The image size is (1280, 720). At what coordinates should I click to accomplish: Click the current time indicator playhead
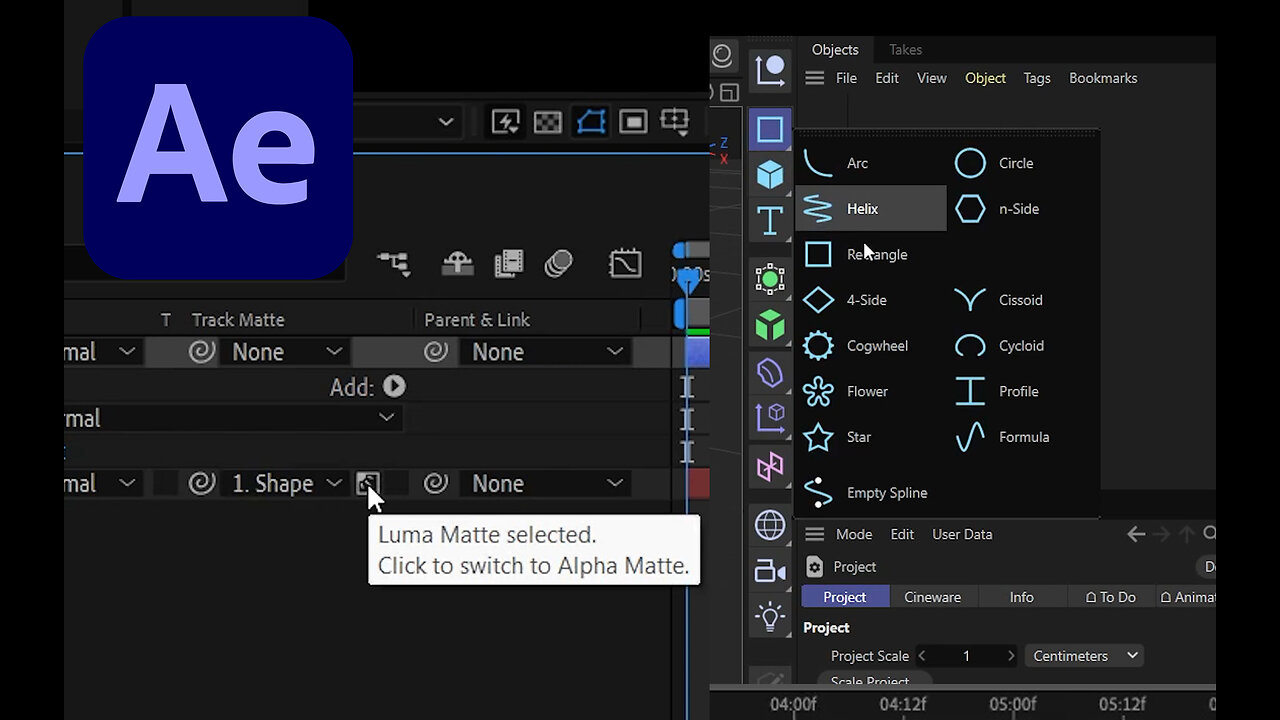(688, 281)
